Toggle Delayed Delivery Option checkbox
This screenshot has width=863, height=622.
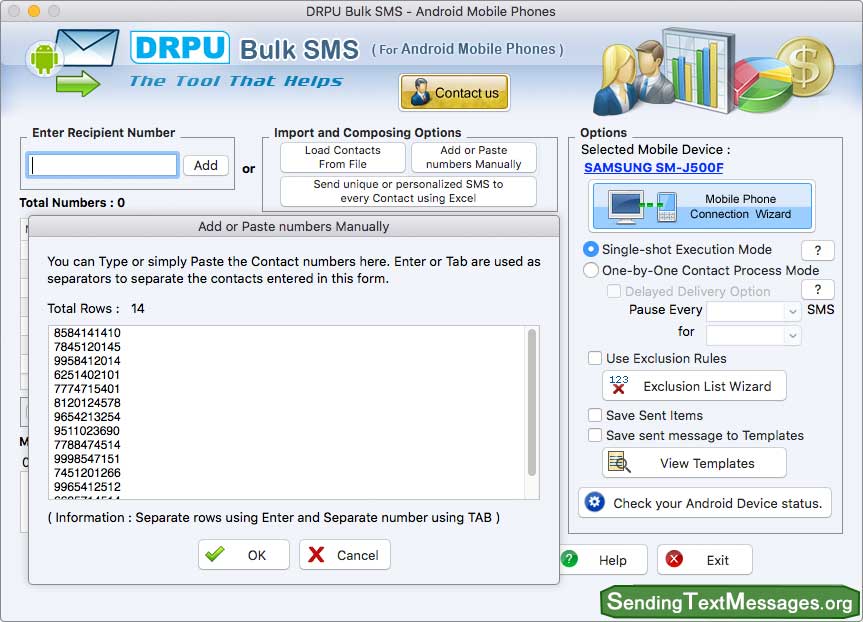point(614,291)
